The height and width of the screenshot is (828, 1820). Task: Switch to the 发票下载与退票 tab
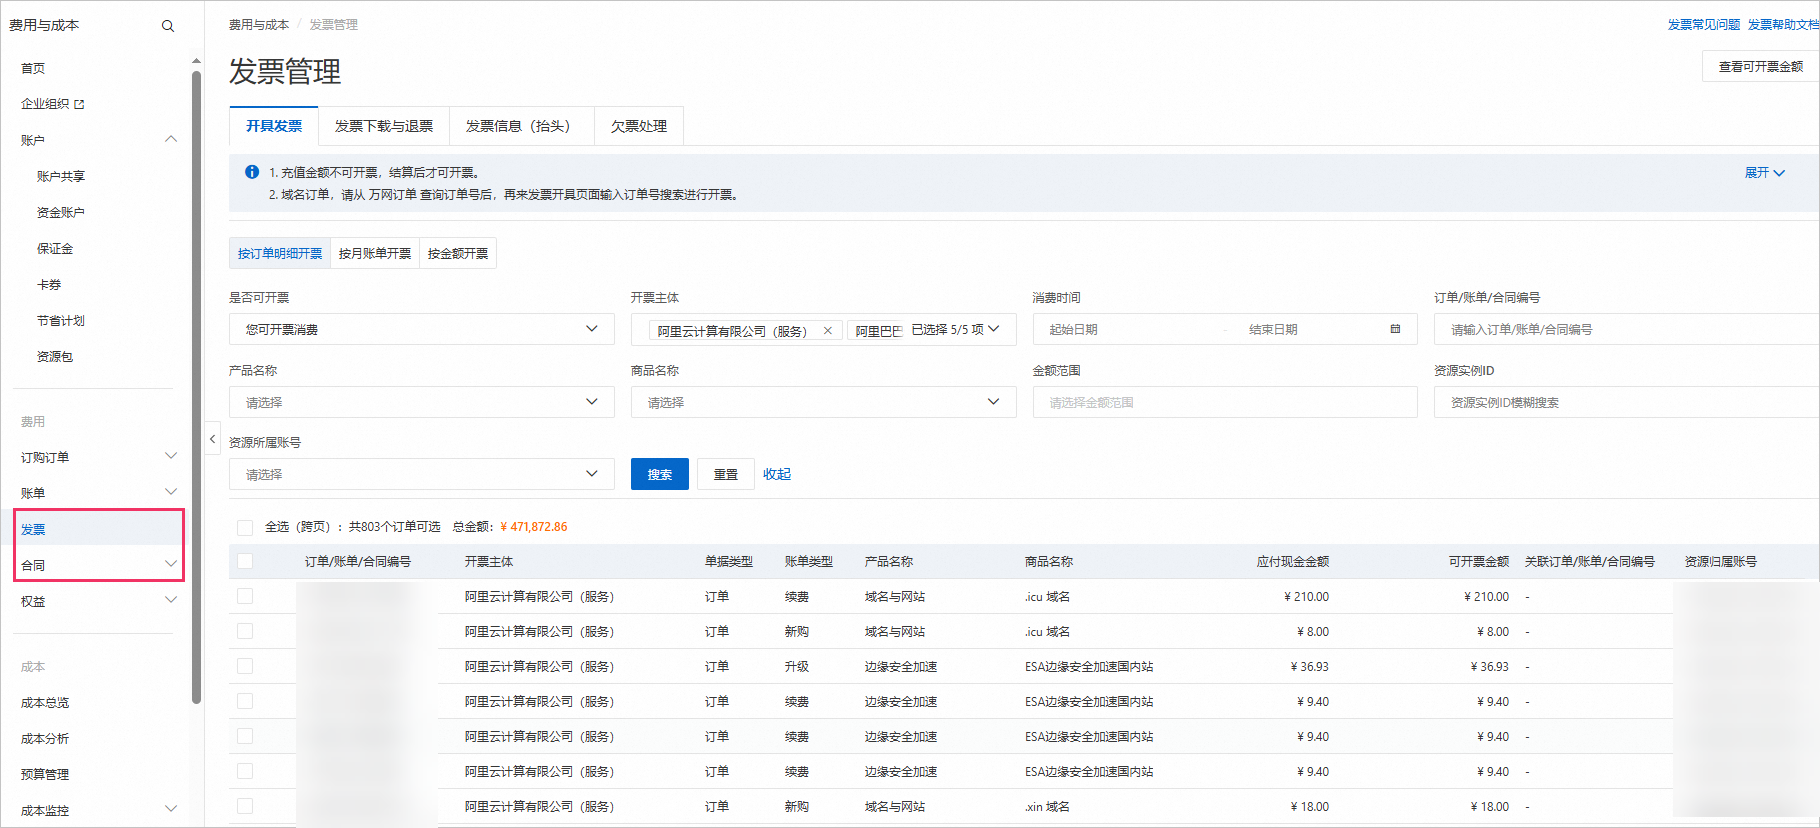[384, 126]
